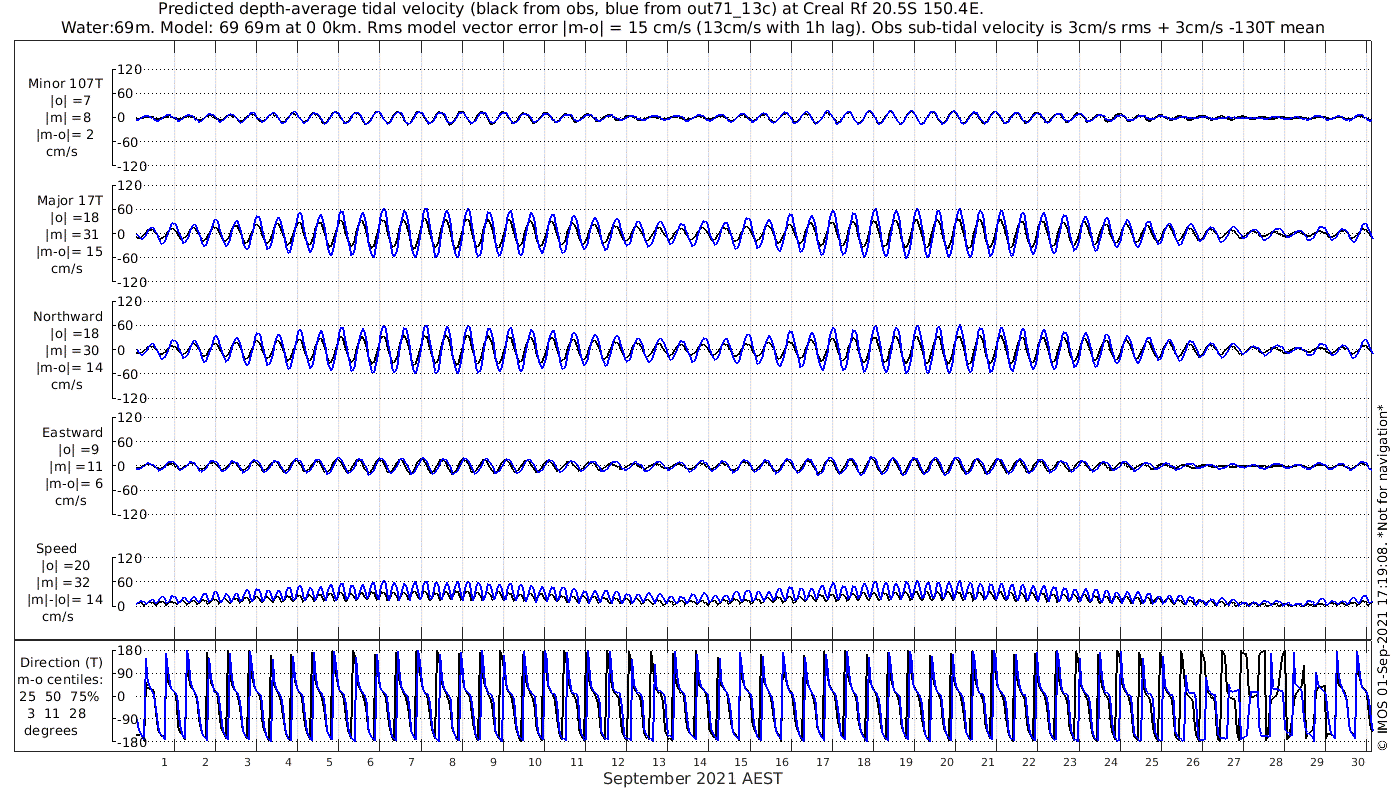Click the '25 50 75%' centile header
Viewport: 1400px width, 800px height.
point(61,696)
